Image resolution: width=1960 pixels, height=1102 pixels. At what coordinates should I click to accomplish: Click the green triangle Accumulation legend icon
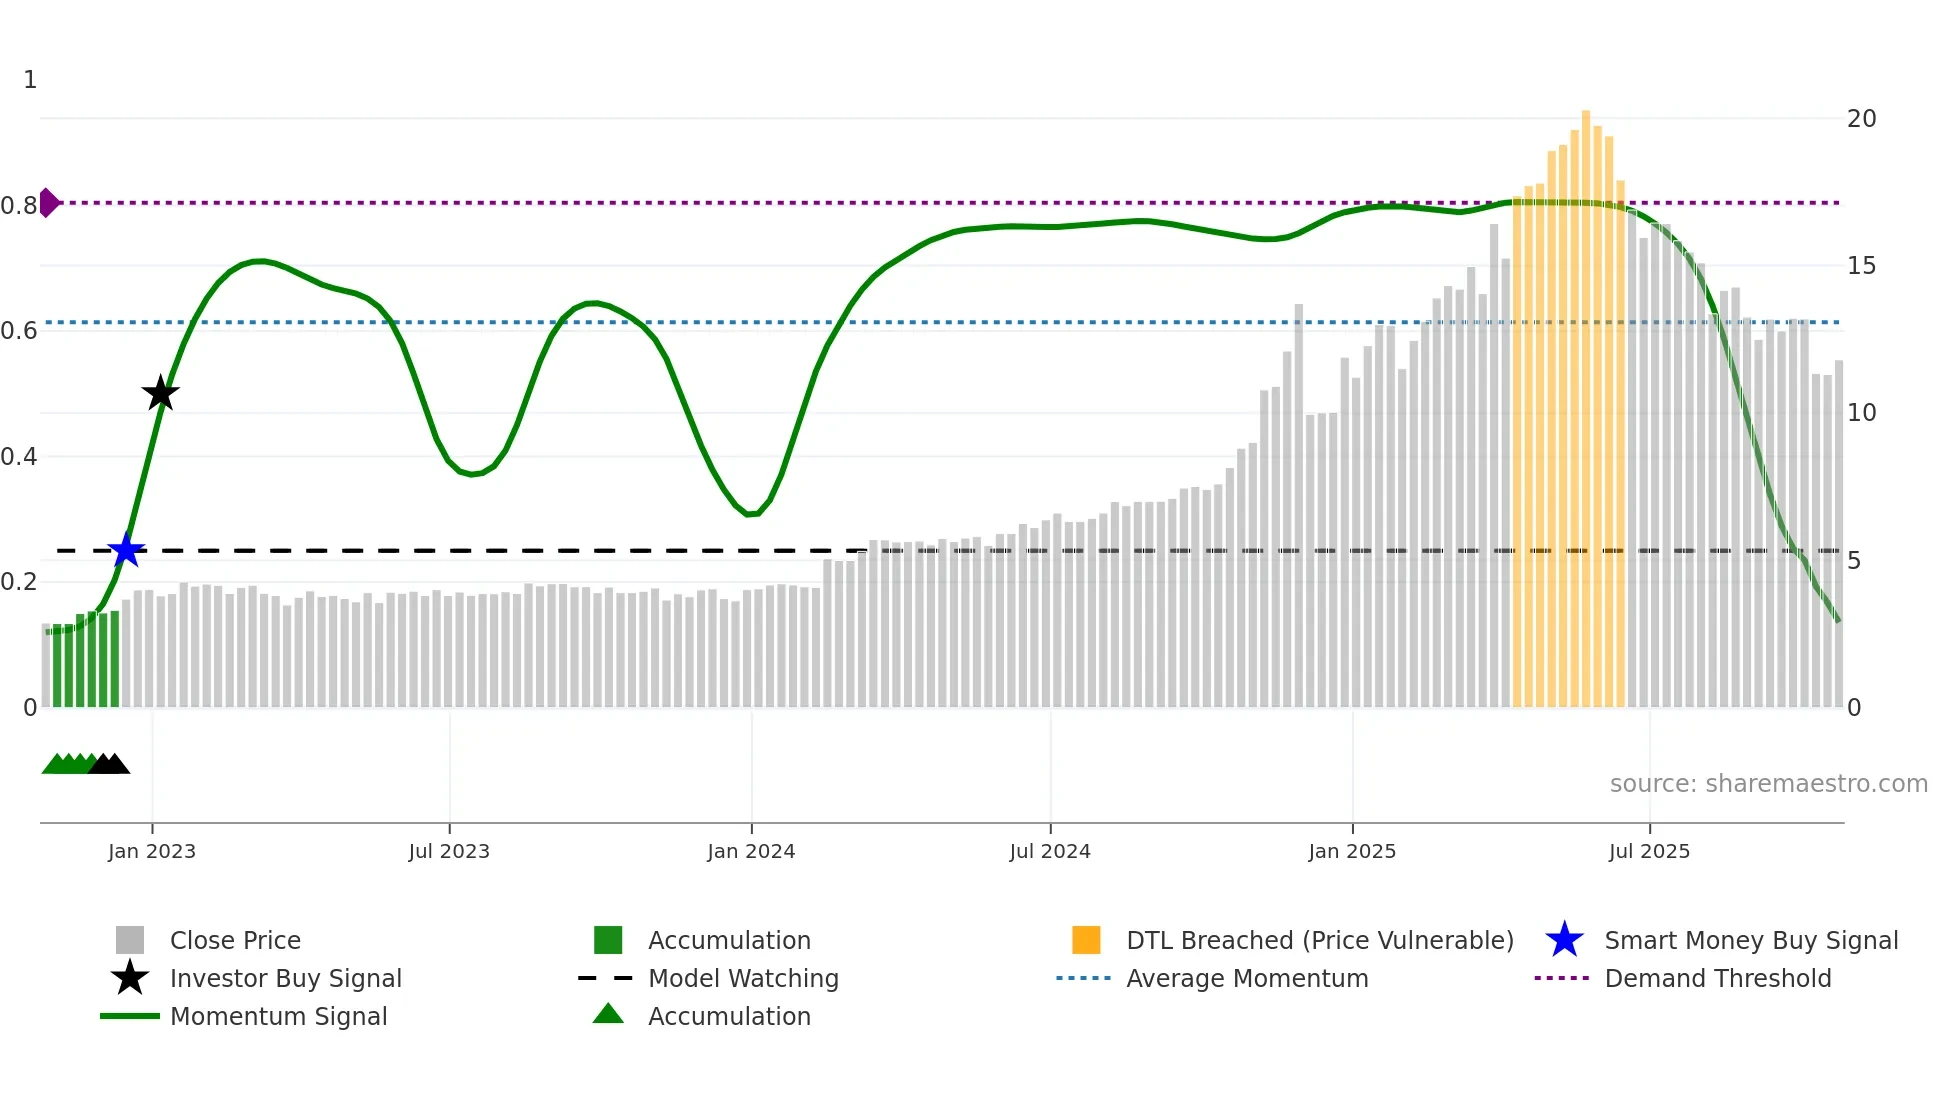(x=608, y=1015)
